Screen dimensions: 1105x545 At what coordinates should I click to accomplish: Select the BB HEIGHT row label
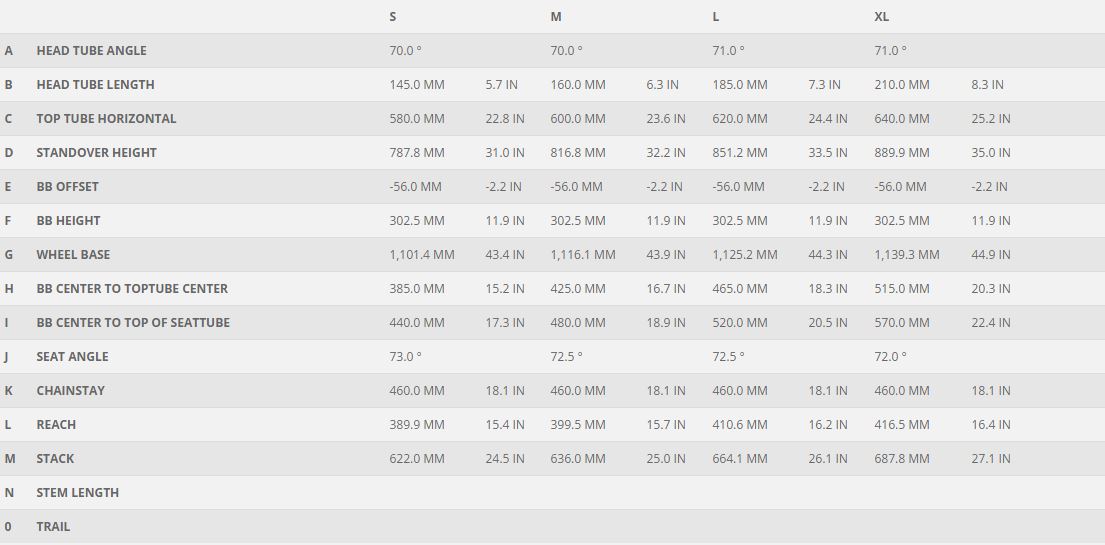(x=68, y=221)
